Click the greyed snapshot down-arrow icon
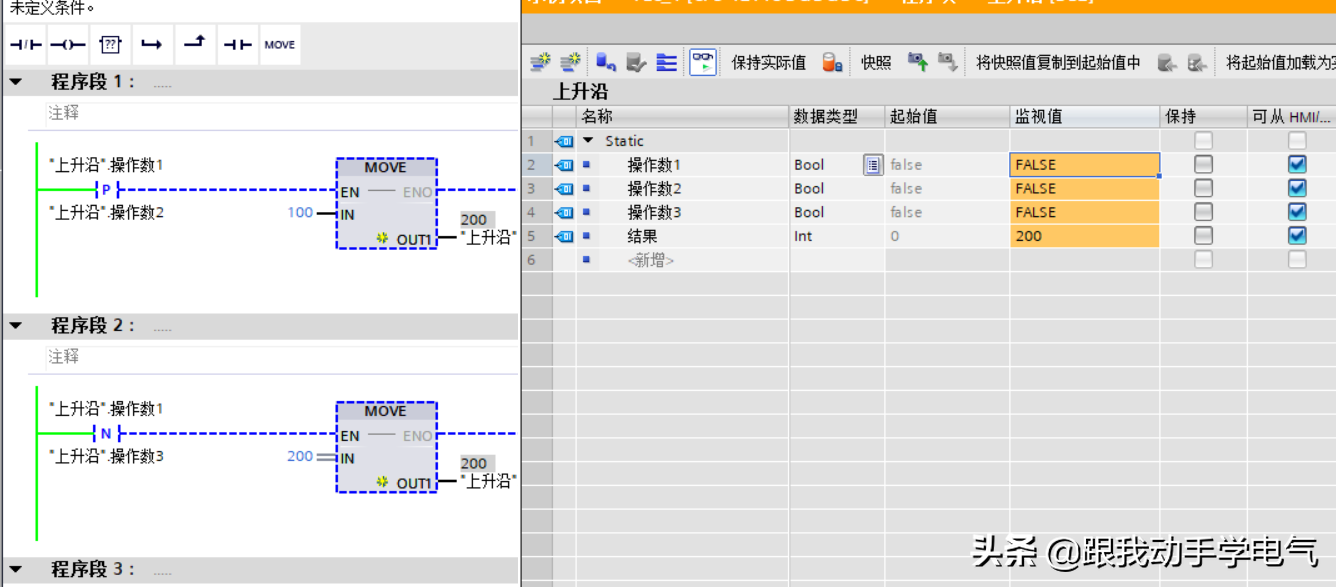The width and height of the screenshot is (1336, 587). point(947,62)
